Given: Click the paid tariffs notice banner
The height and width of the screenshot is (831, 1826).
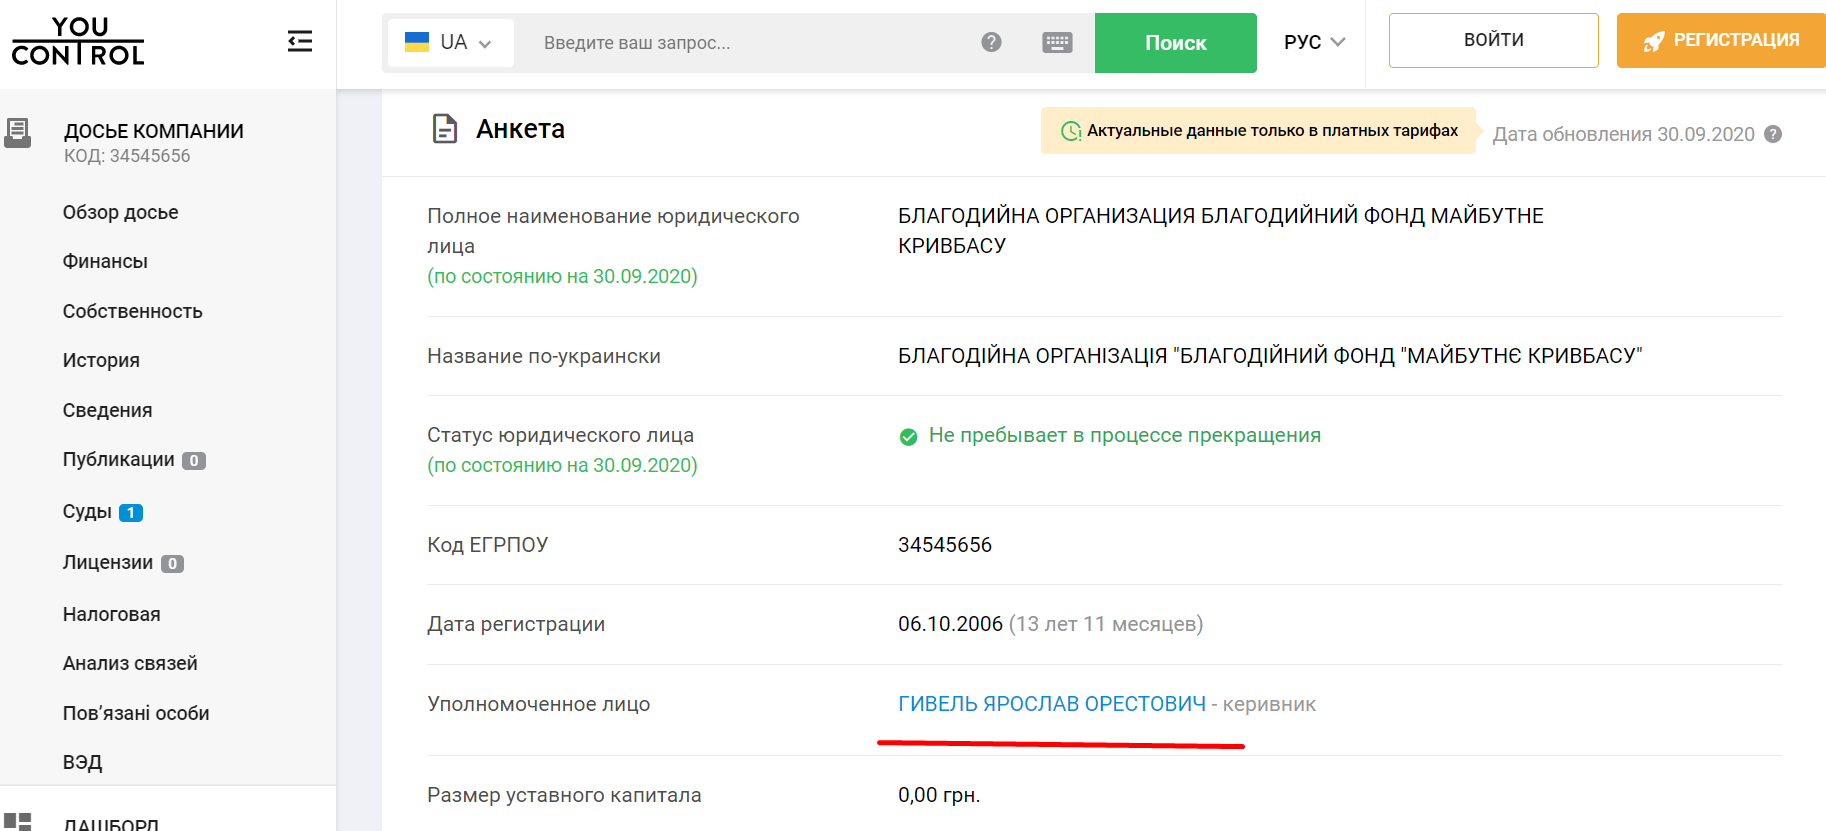Looking at the screenshot, I should (x=1259, y=131).
